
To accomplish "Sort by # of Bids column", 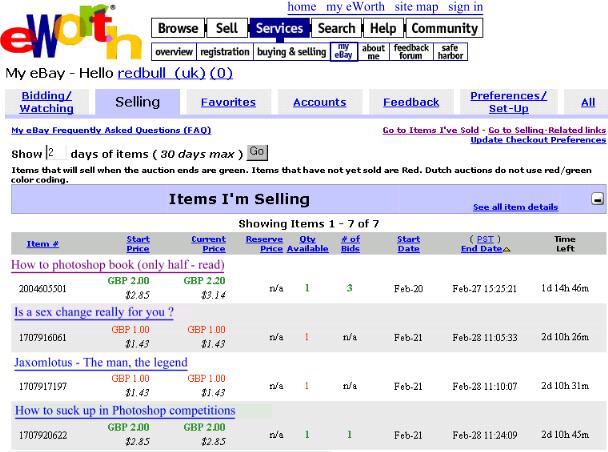I will [351, 244].
